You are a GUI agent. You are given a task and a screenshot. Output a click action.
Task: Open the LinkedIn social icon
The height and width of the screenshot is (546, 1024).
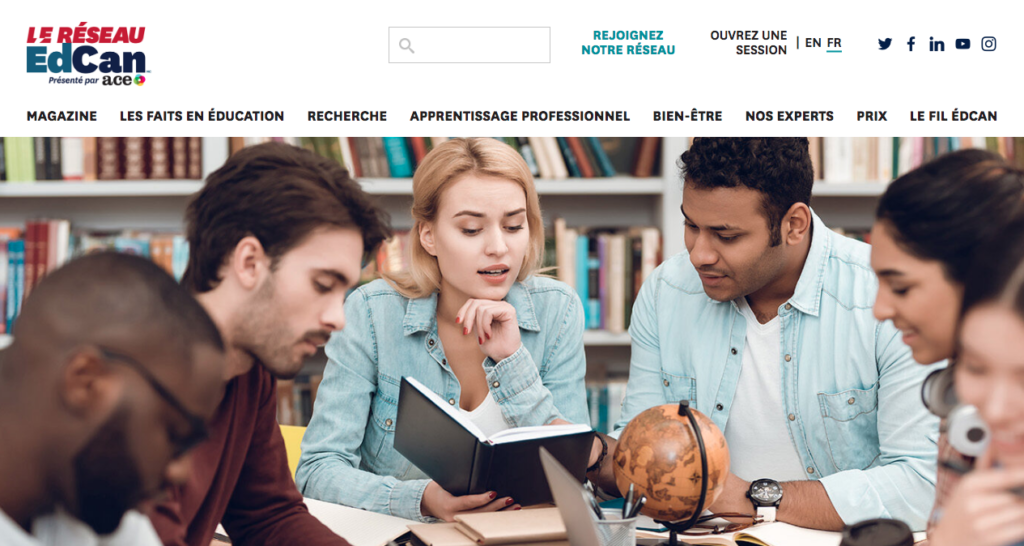point(936,44)
